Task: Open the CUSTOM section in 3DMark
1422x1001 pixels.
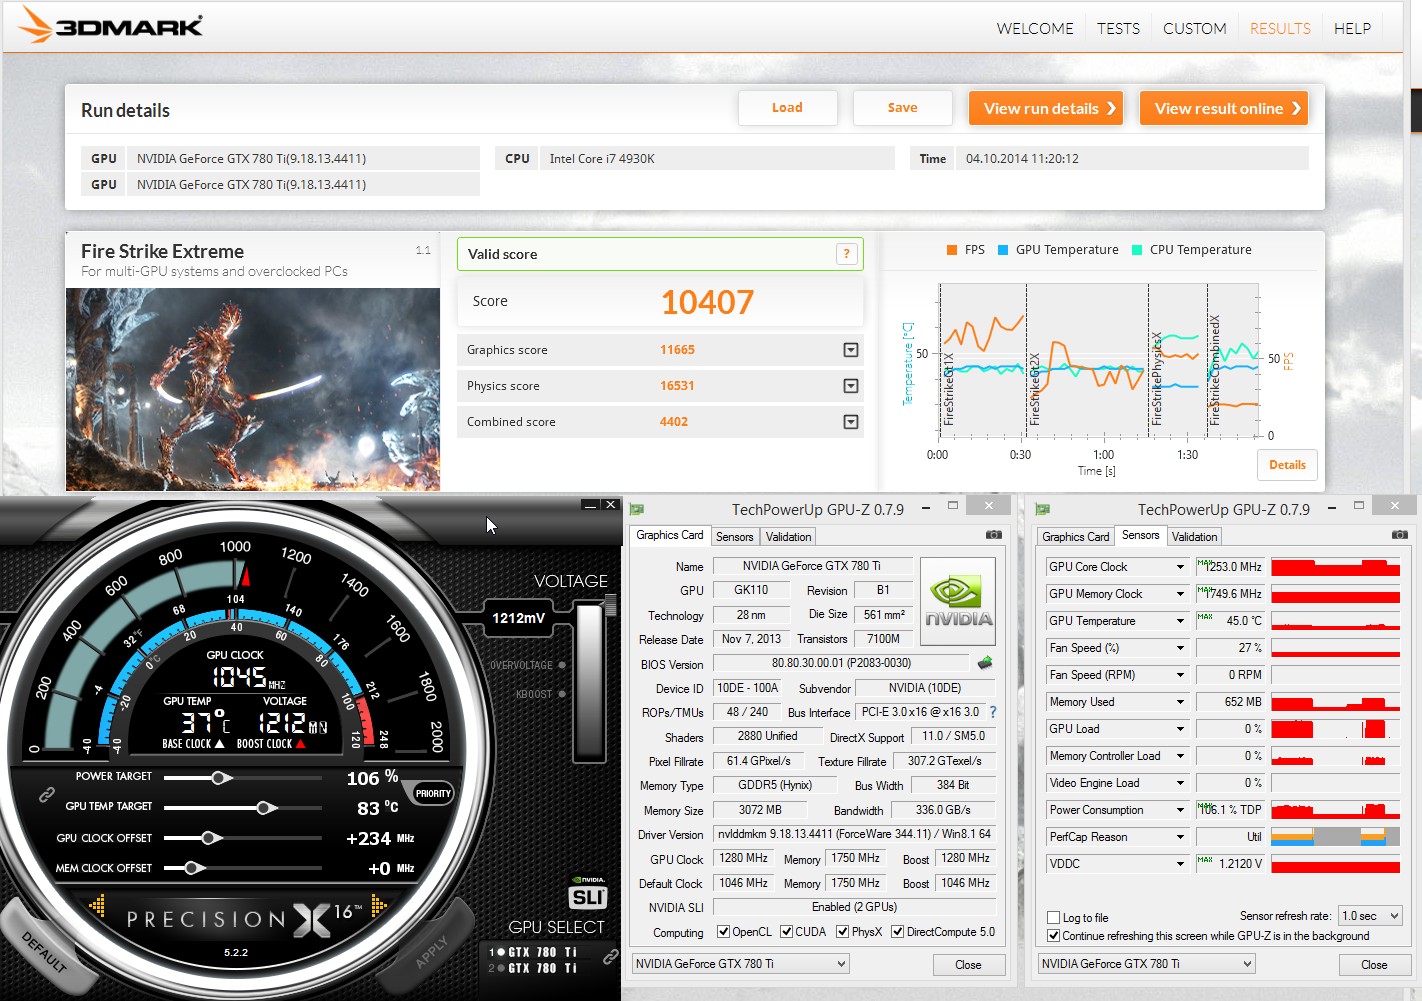Action: click(1194, 29)
